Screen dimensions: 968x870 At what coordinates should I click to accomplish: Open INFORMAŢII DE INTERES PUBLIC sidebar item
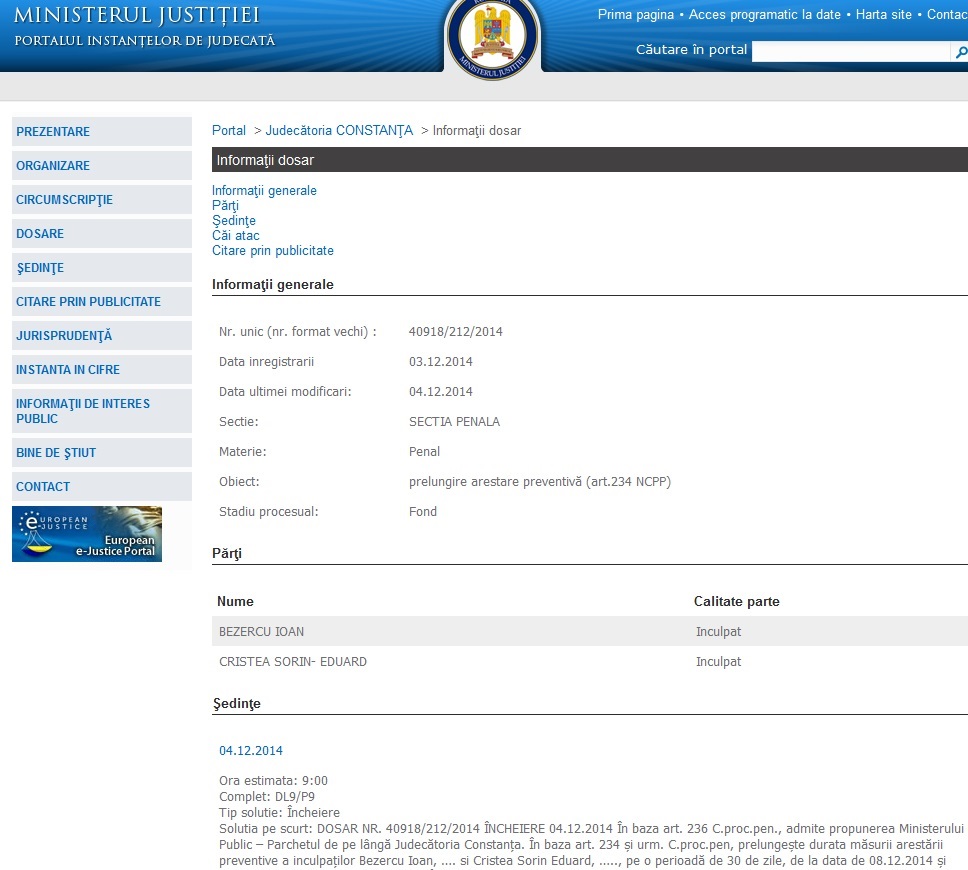point(102,411)
